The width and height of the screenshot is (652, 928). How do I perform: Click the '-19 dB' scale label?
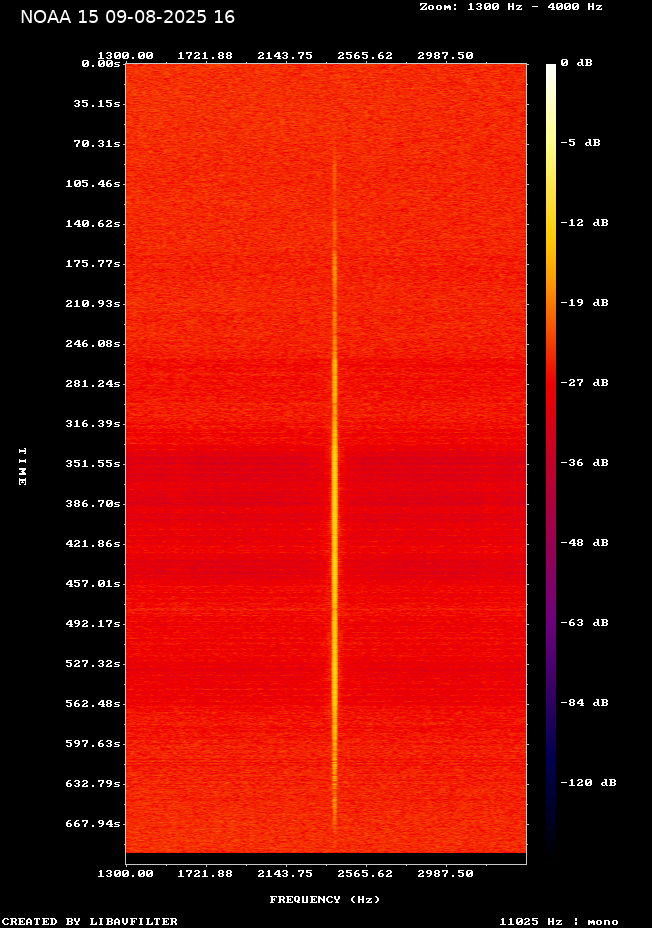pos(585,302)
